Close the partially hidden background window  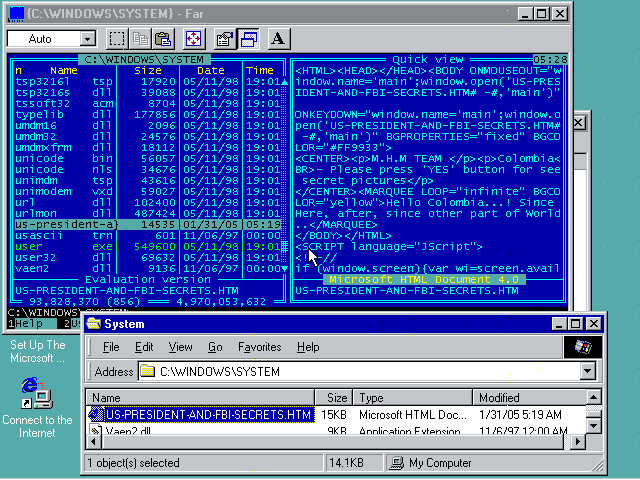click(x=579, y=123)
